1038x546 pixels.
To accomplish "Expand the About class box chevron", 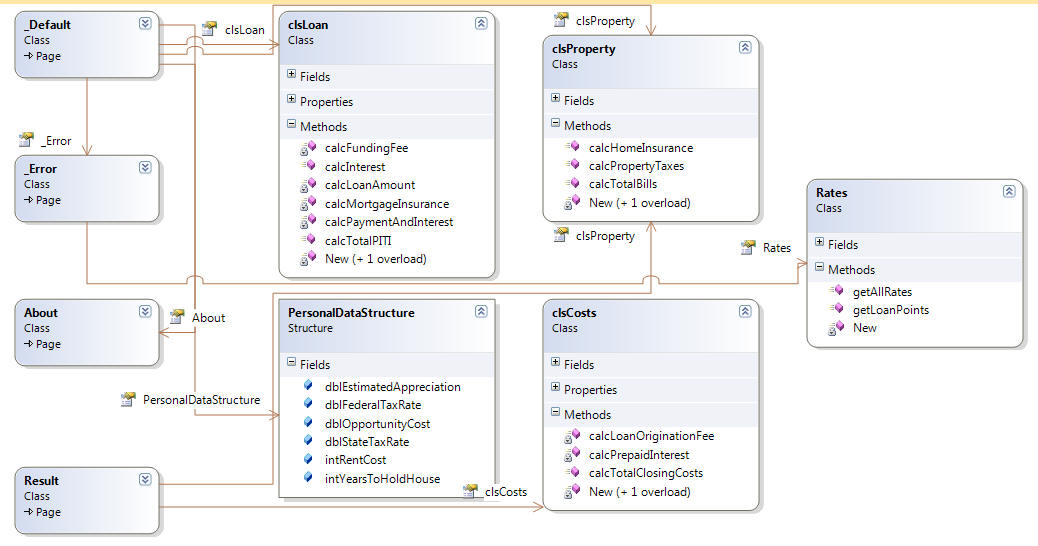I will [145, 311].
